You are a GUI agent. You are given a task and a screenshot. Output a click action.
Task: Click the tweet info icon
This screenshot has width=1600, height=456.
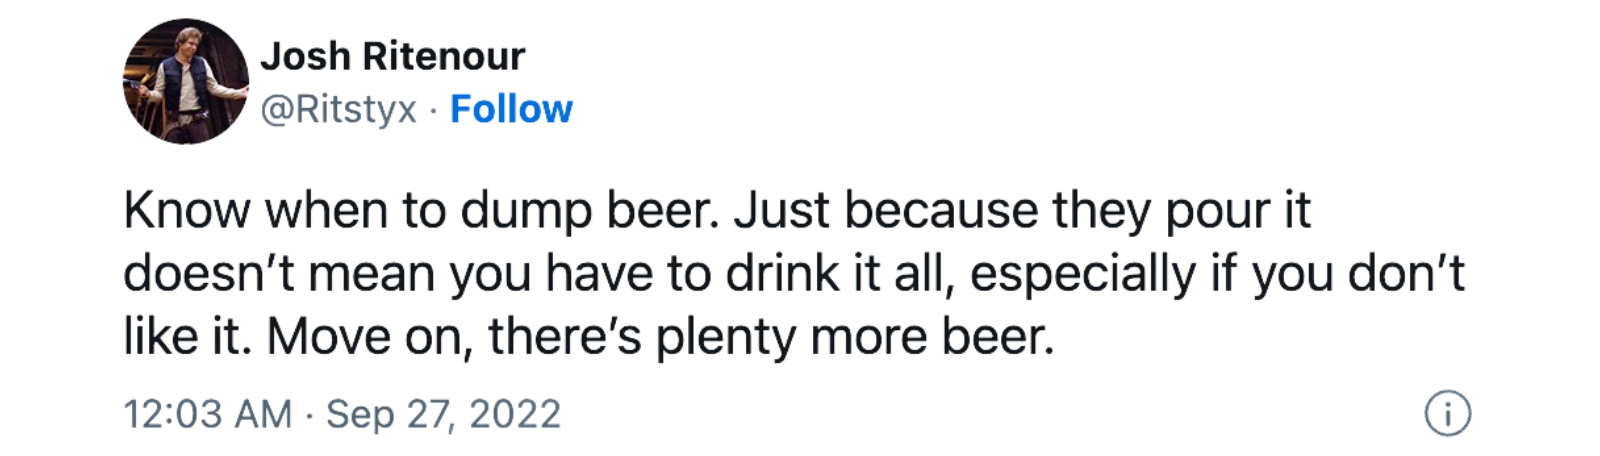[1447, 414]
